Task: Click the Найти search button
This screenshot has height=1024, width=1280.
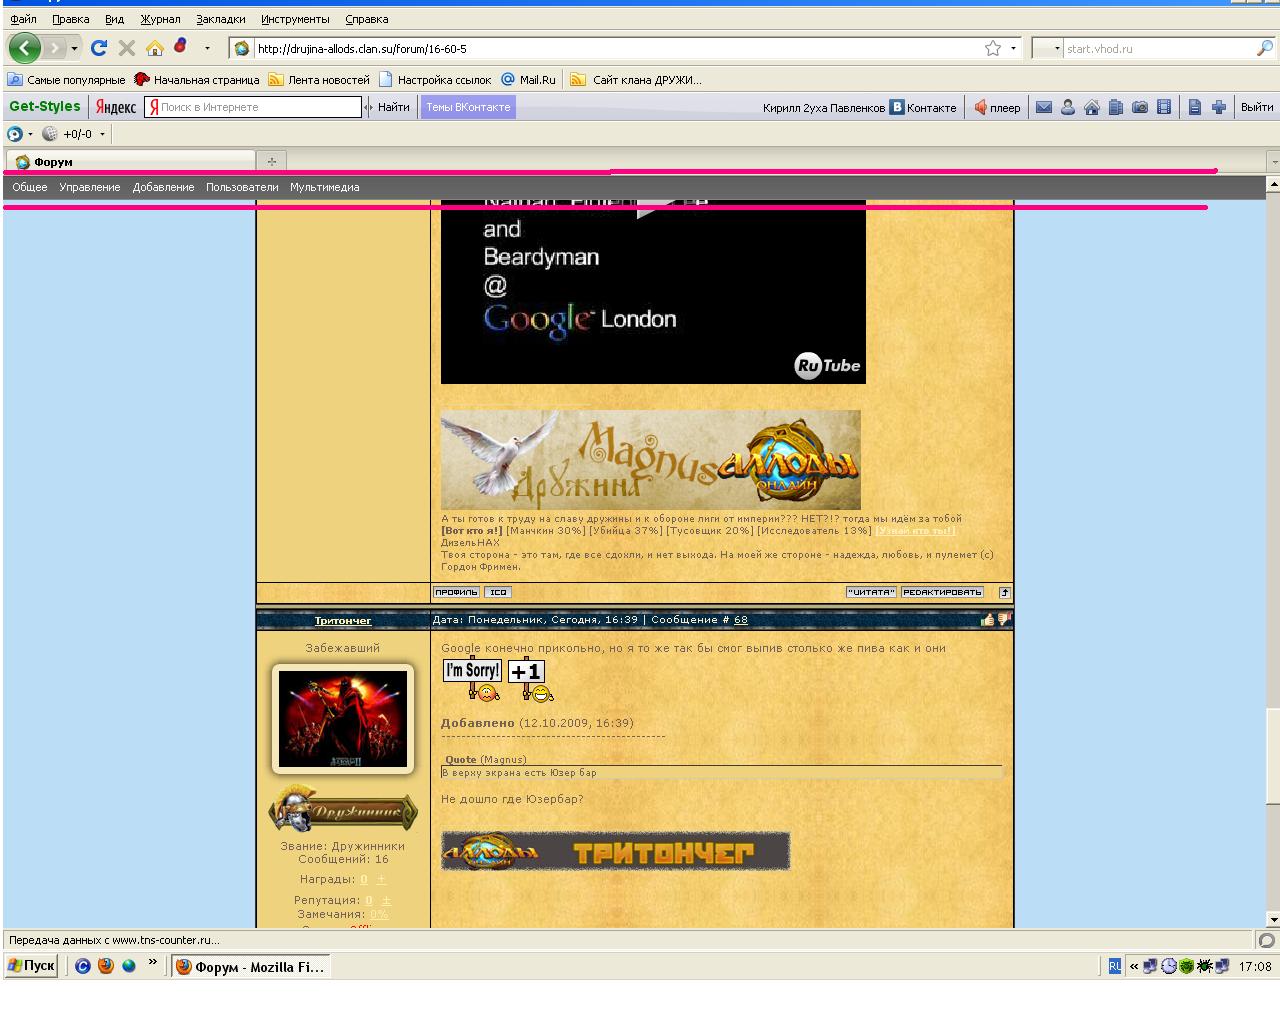Action: (393, 107)
